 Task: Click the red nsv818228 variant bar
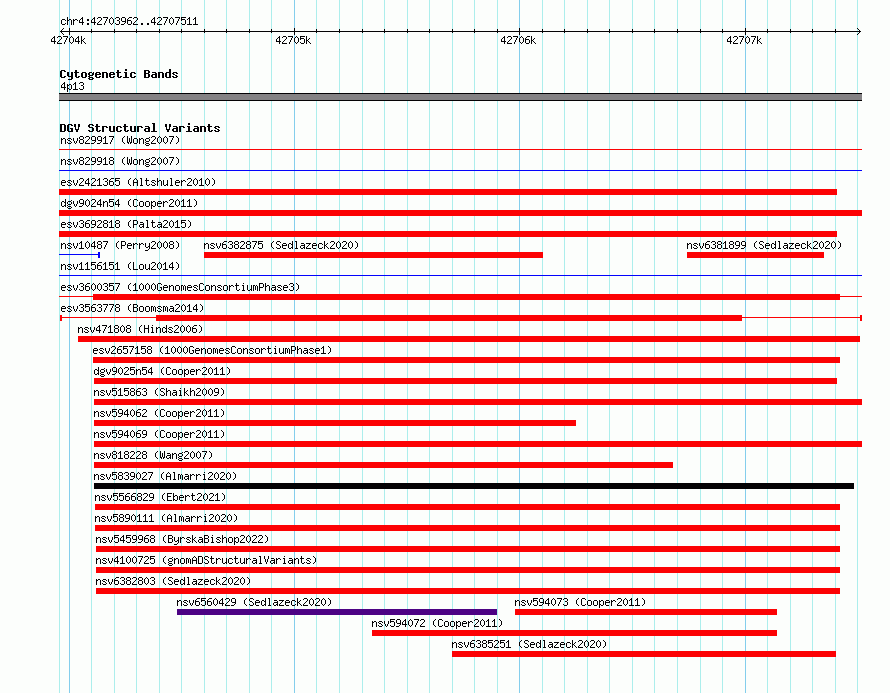384,465
